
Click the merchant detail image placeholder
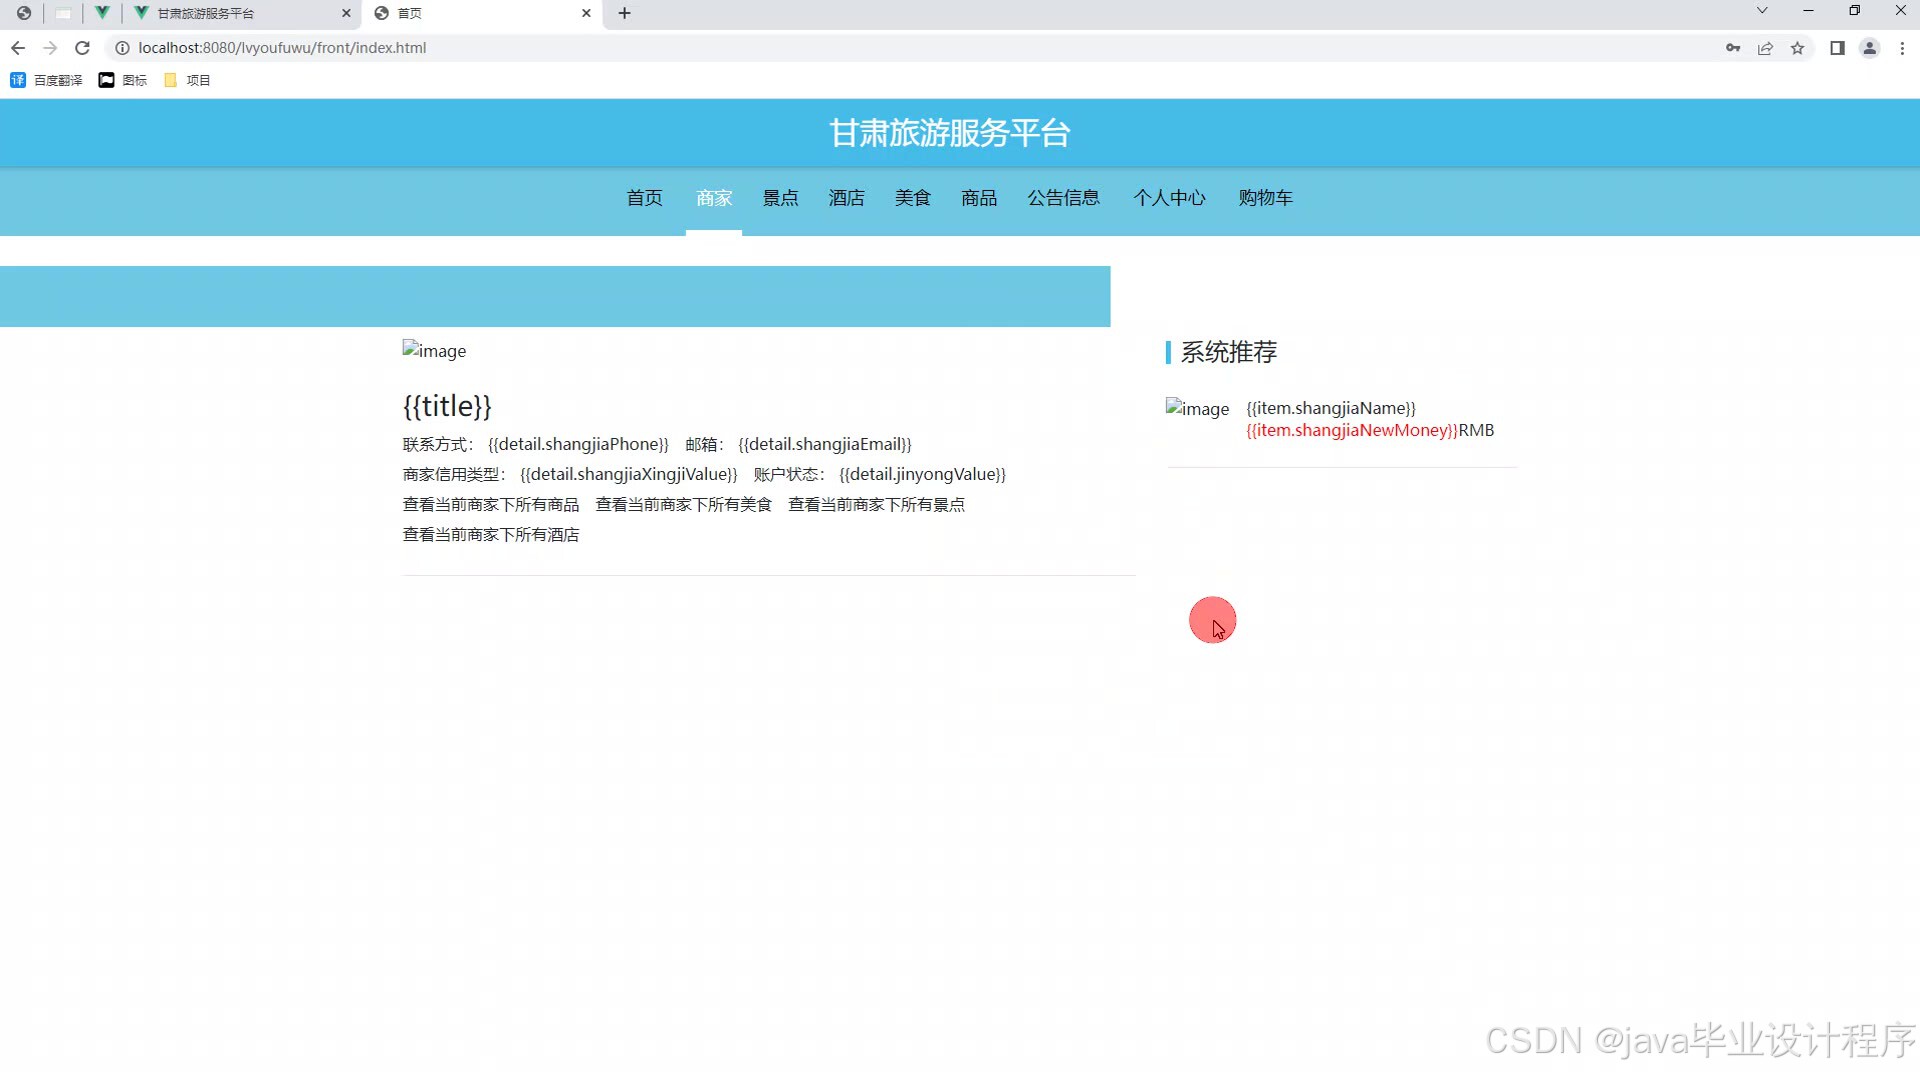[434, 351]
